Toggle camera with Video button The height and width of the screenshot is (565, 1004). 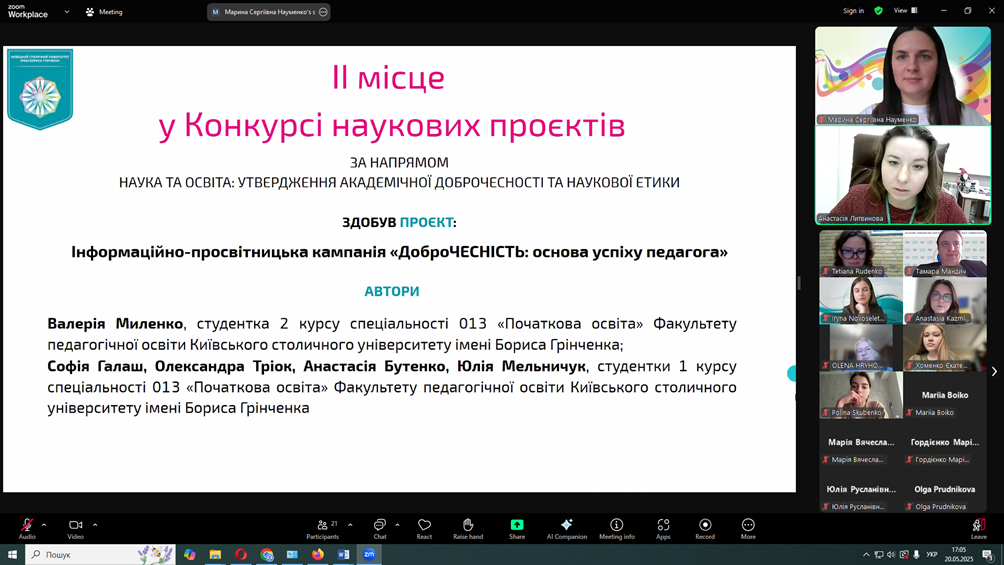point(75,527)
